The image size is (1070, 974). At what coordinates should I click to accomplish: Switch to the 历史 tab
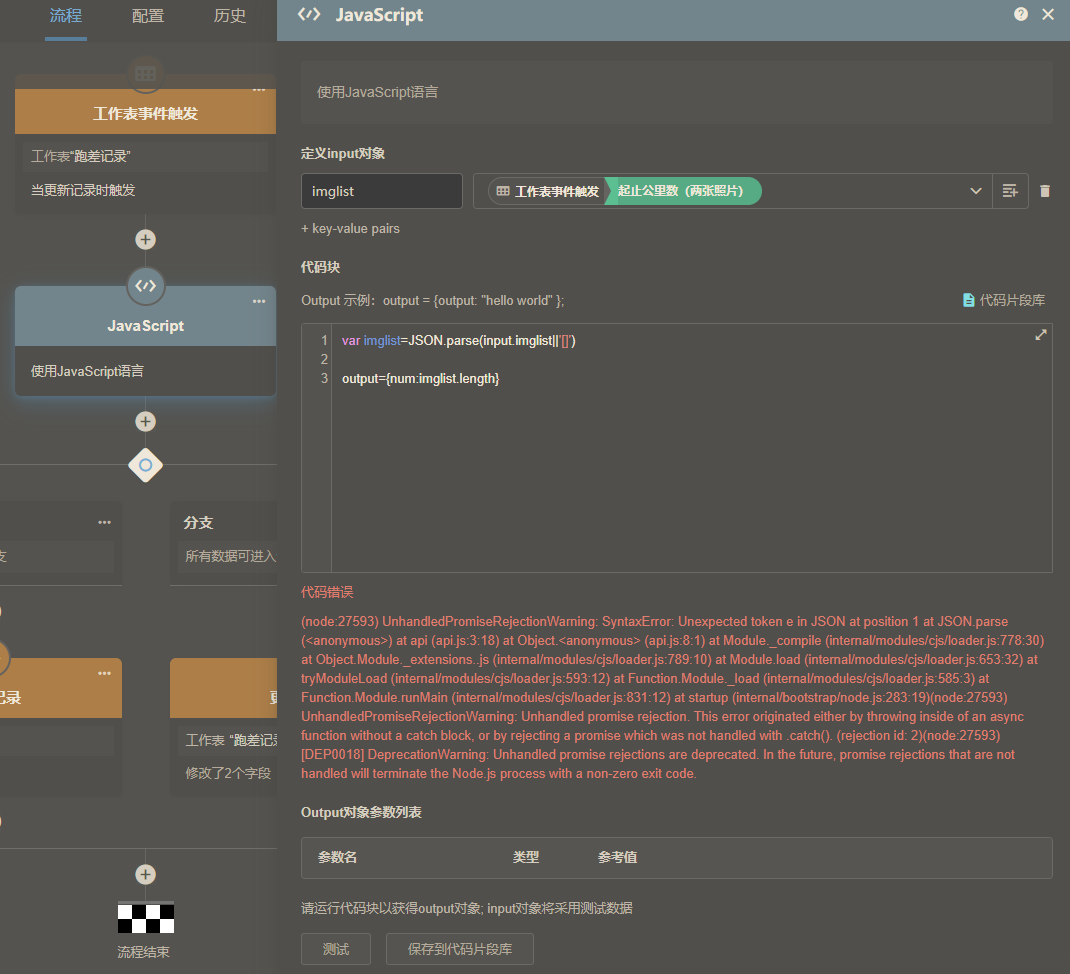(x=230, y=16)
